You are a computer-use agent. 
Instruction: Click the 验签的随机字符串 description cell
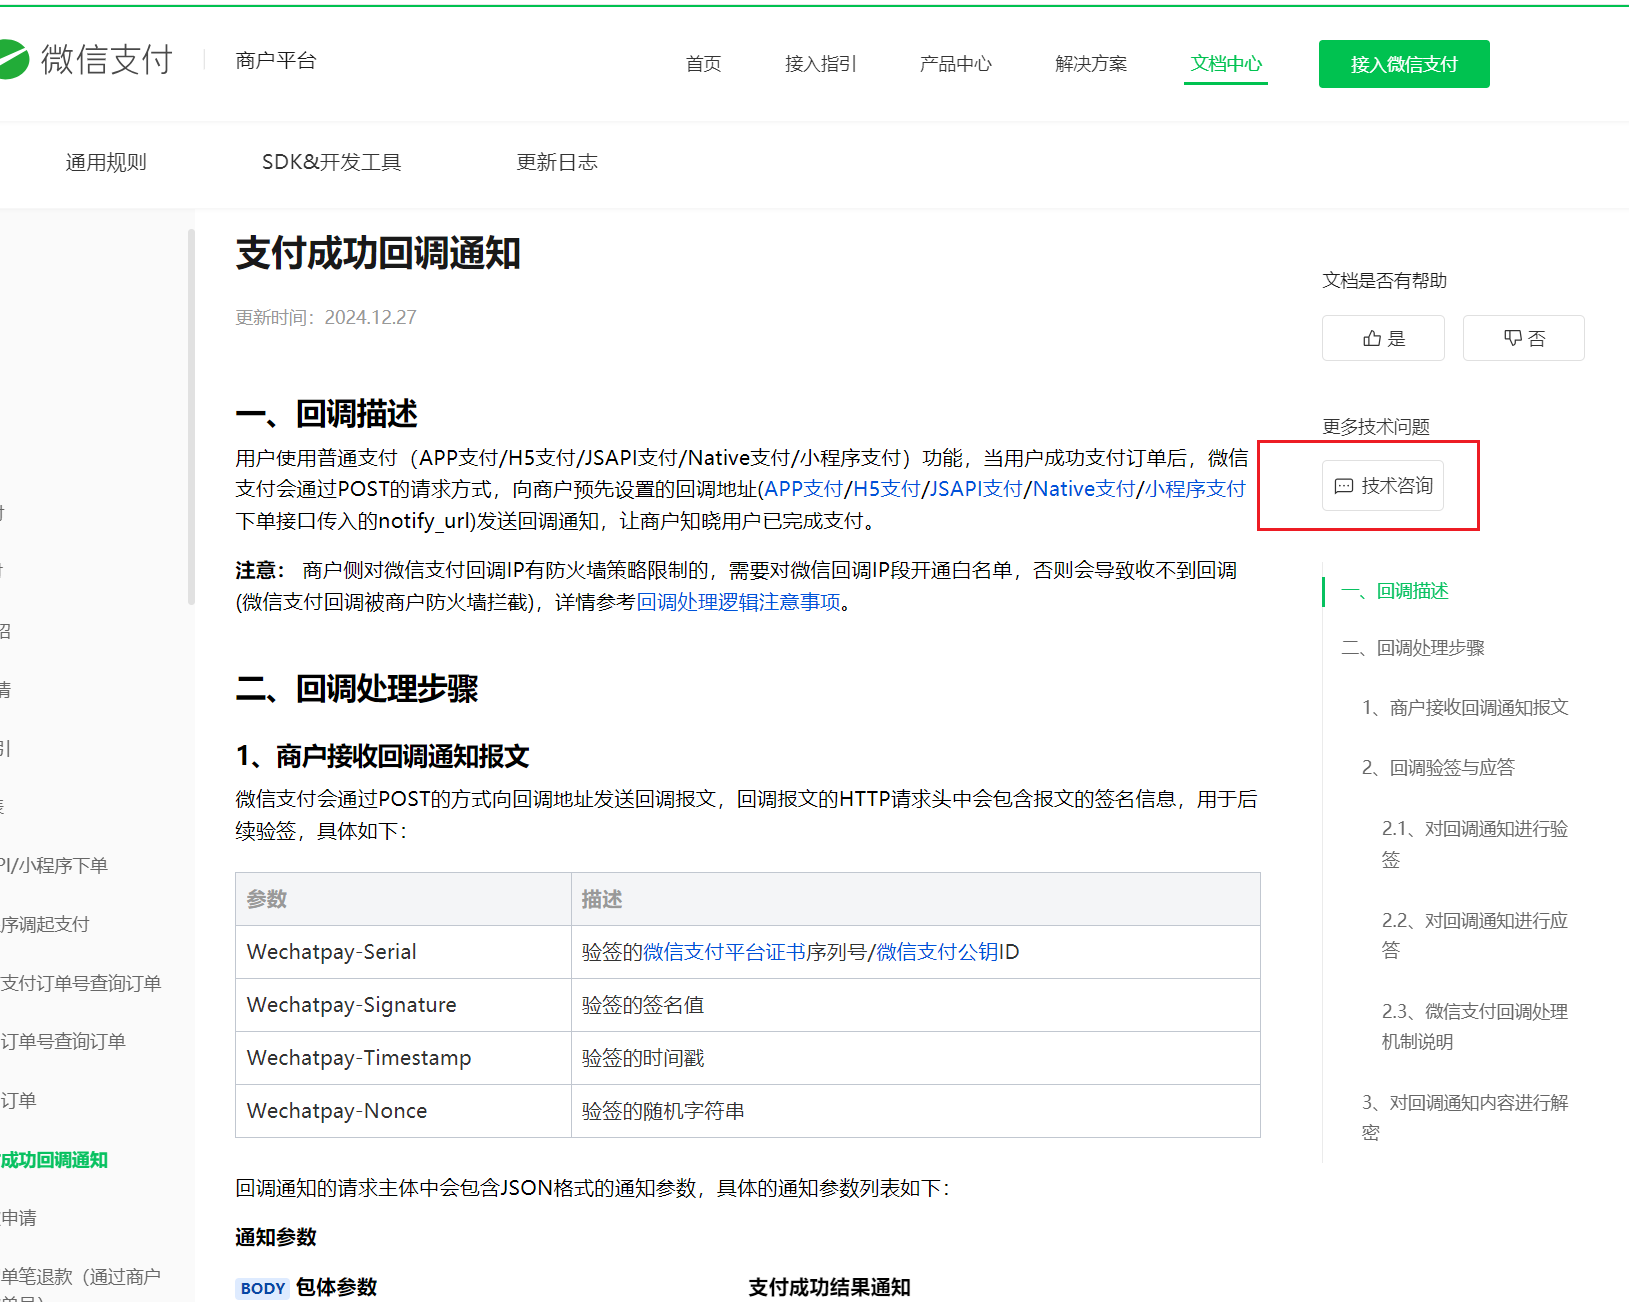(915, 1111)
